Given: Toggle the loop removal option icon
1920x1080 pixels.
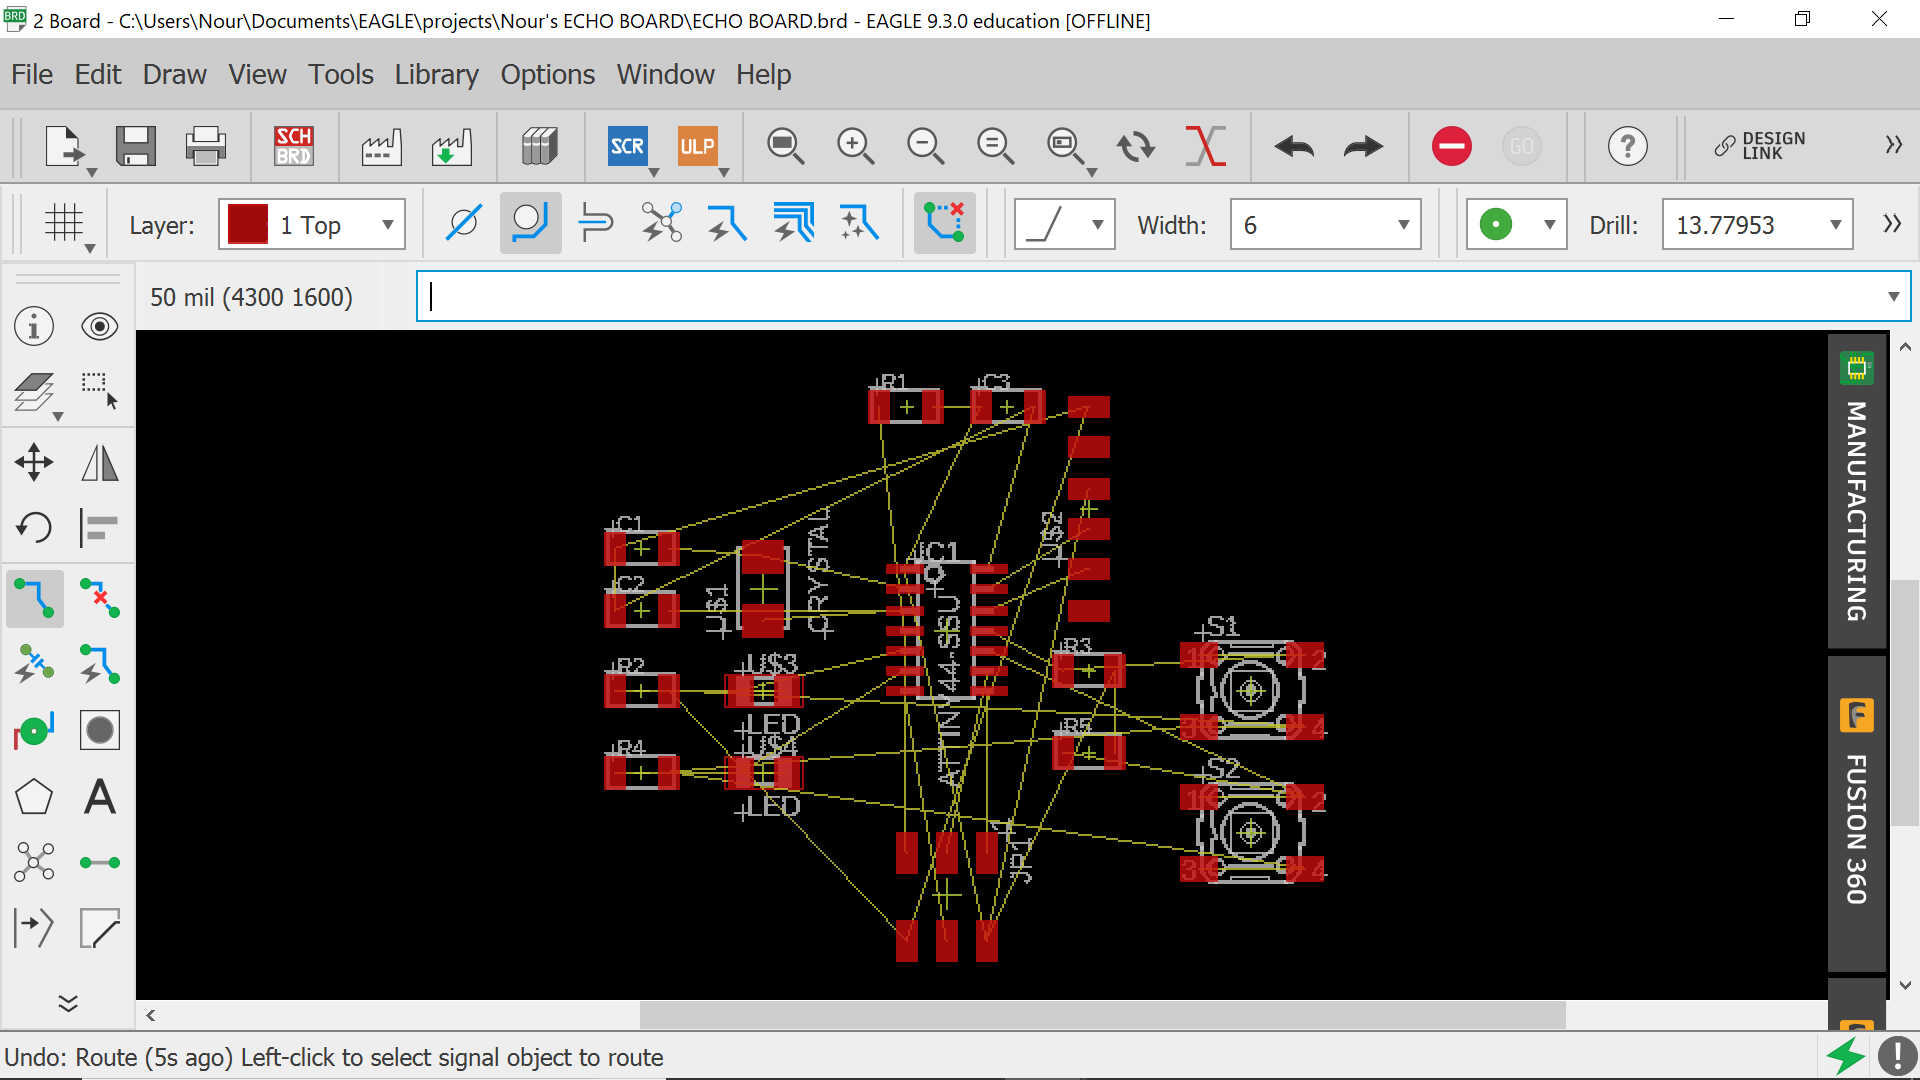Looking at the screenshot, I should (943, 223).
